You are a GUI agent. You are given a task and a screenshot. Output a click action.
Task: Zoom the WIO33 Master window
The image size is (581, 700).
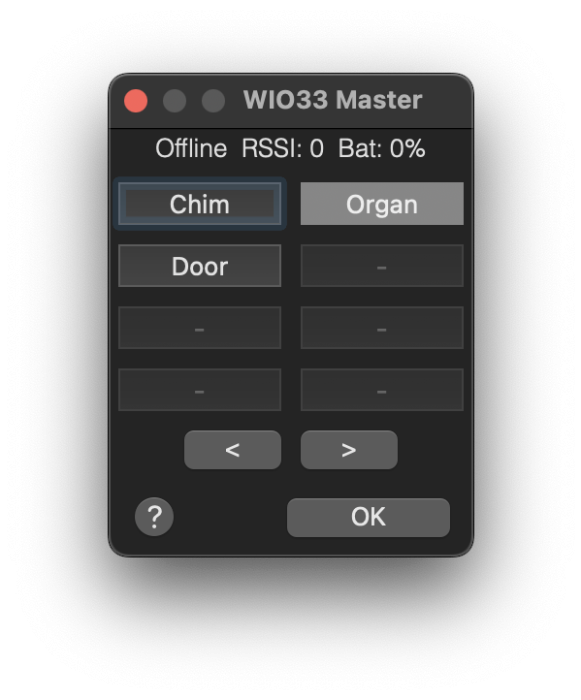click(x=213, y=101)
